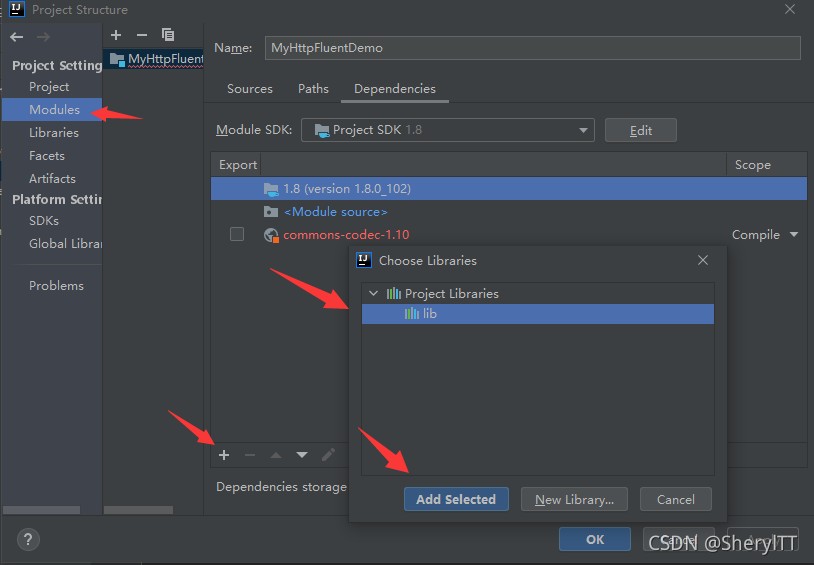Viewport: 814px width, 565px height.
Task: Switch to the Paths tab
Action: click(x=313, y=89)
